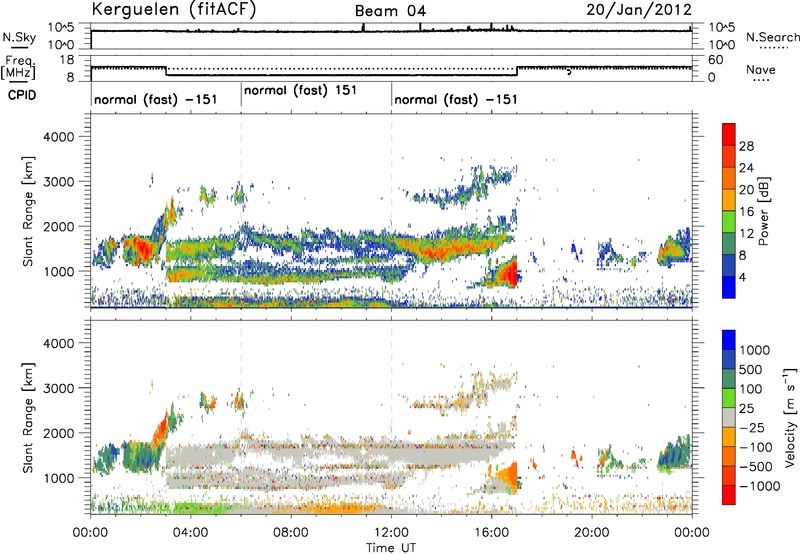Click the "20" tick on Power colorbar
This screenshot has height=554, width=800.
coord(746,190)
